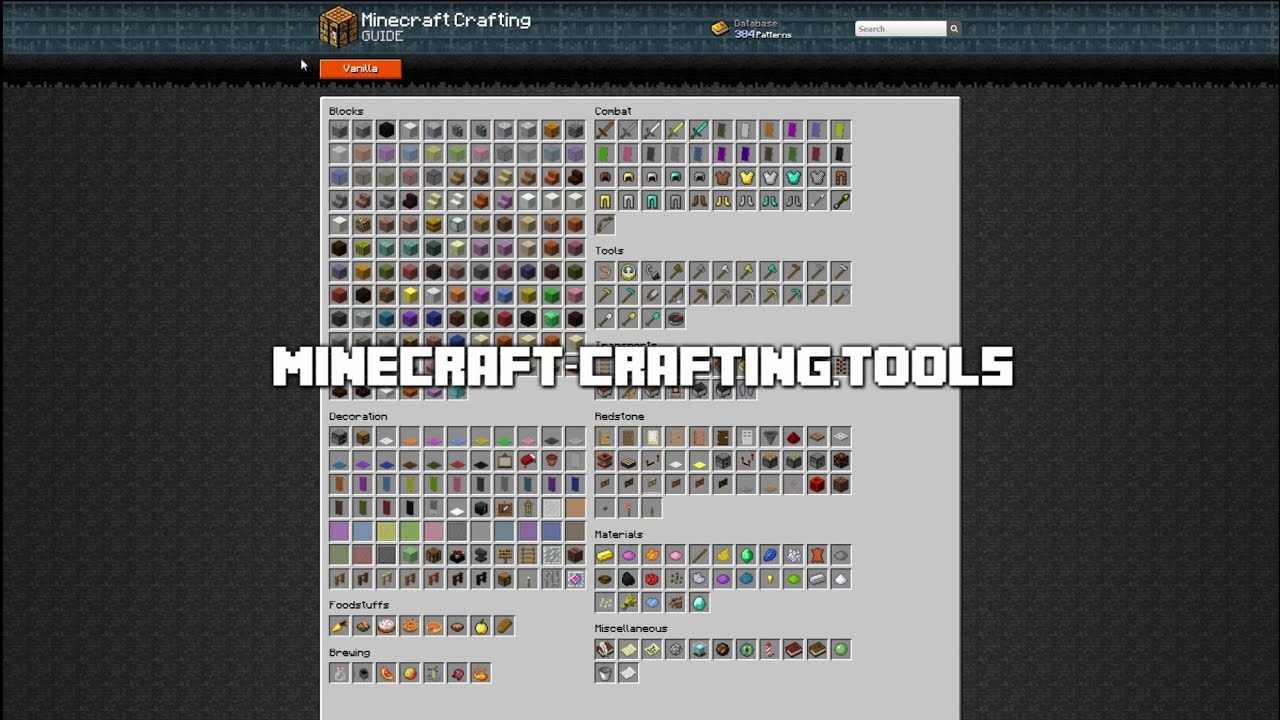Select the clock icon in Tools

(628, 272)
